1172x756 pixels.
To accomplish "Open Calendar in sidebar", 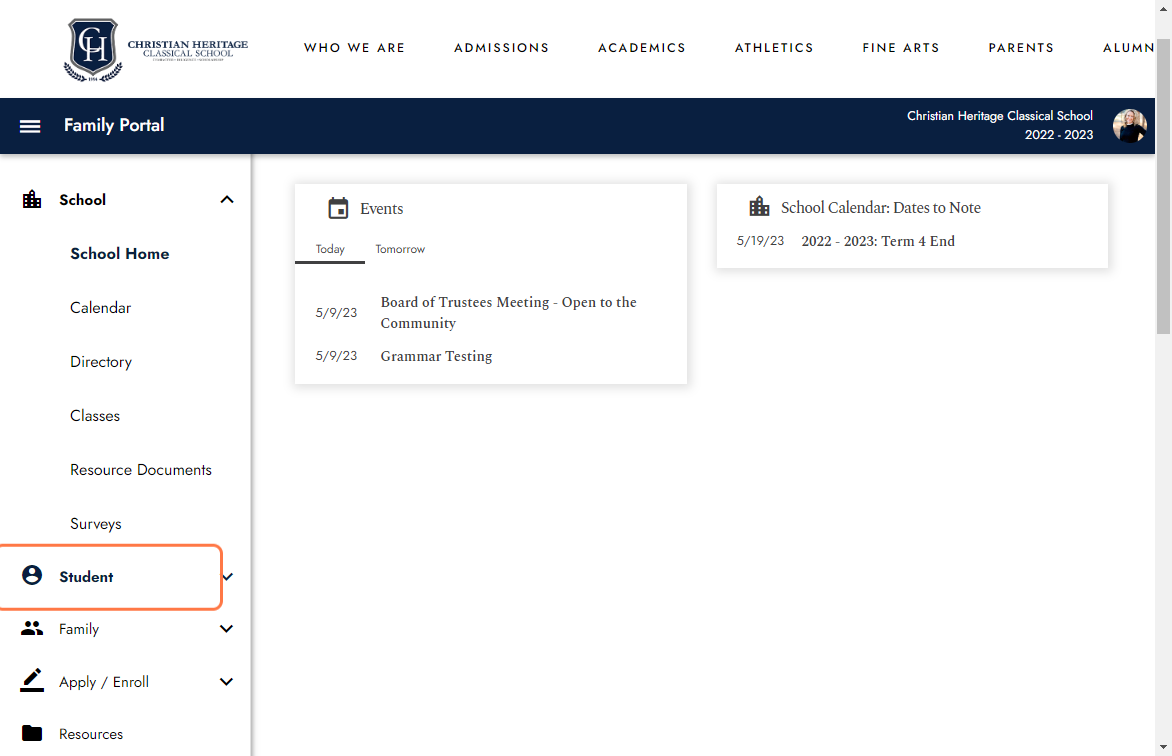I will coord(100,307).
